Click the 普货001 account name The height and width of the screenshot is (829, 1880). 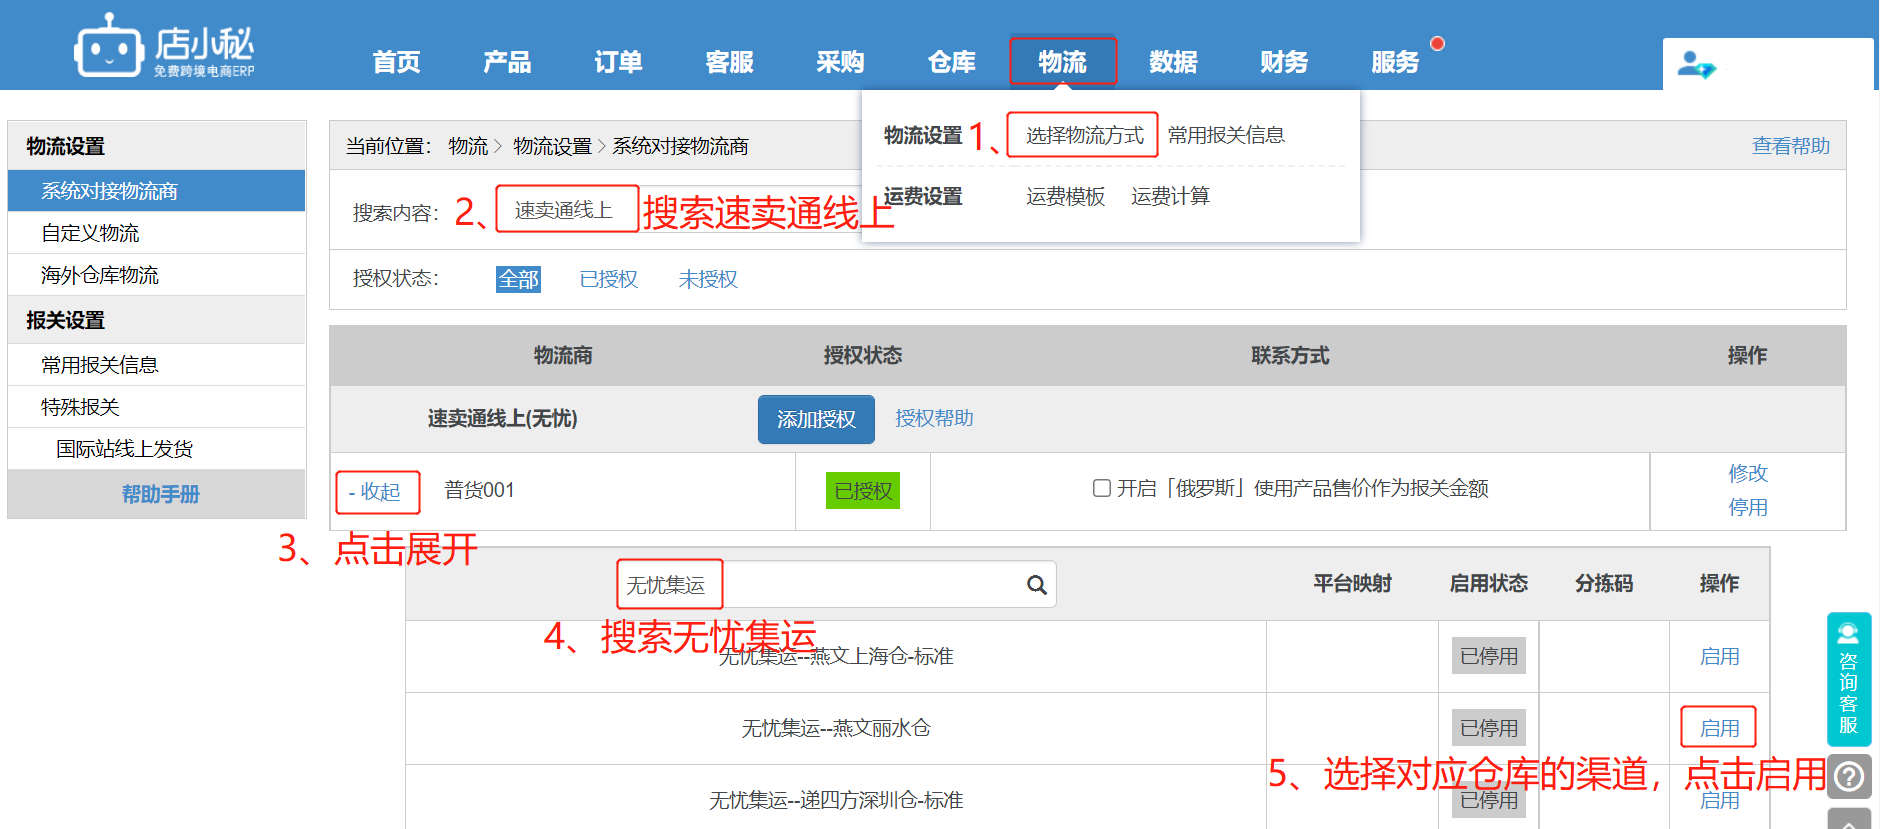pyautogui.click(x=479, y=490)
